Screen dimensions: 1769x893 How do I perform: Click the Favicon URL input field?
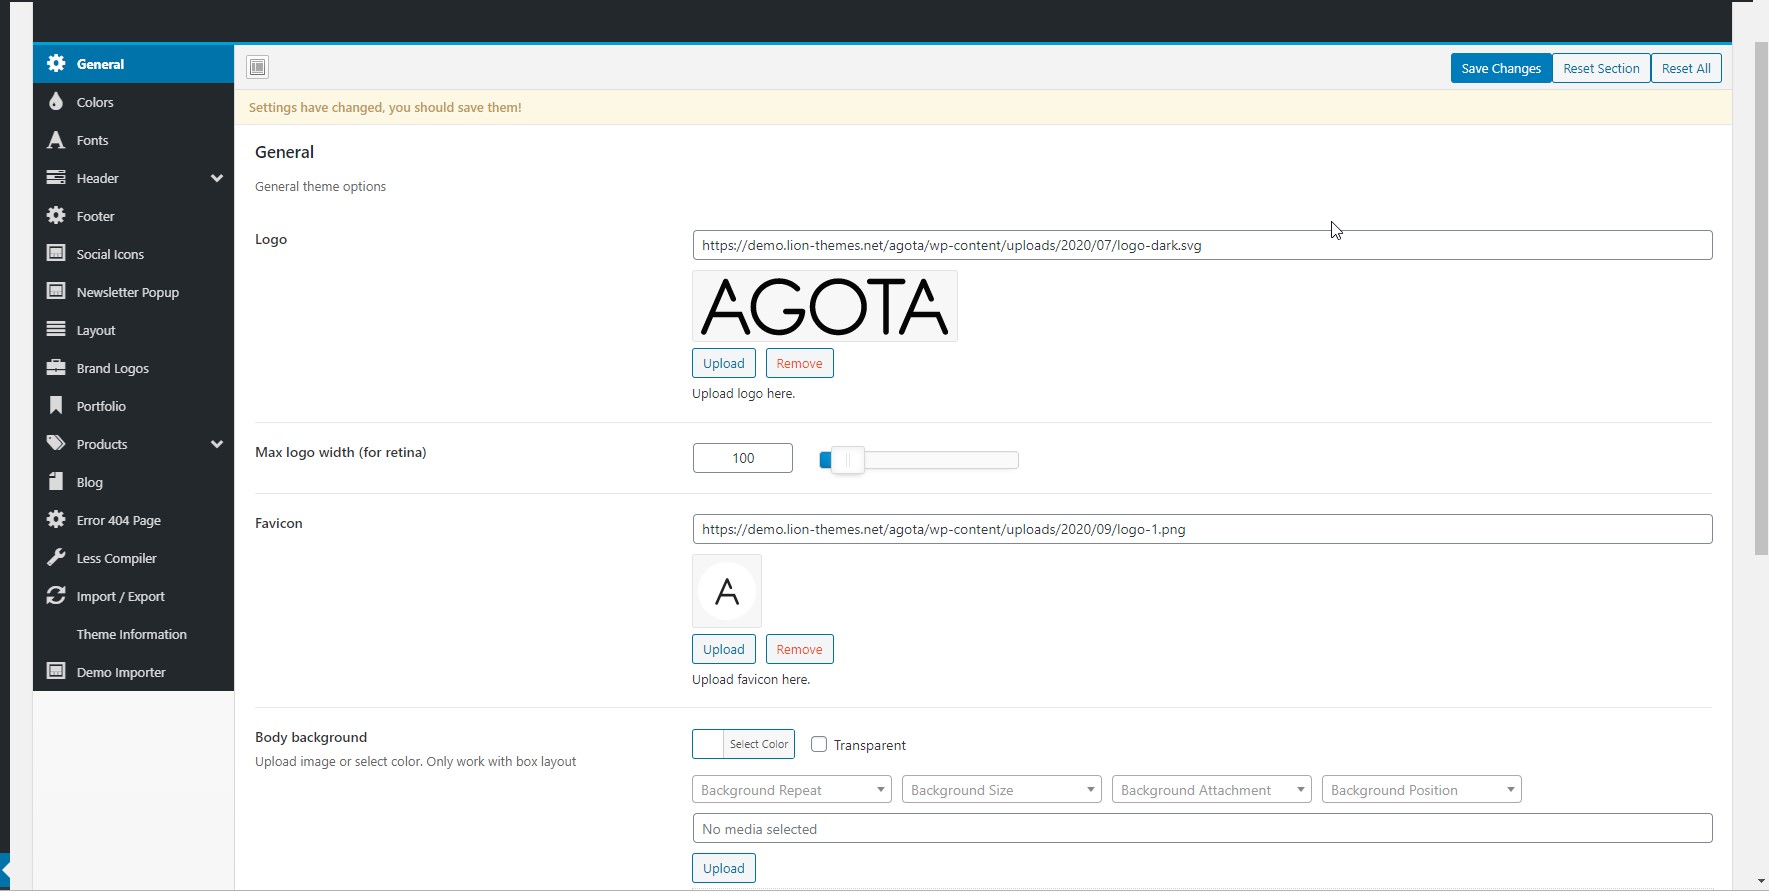point(1201,529)
